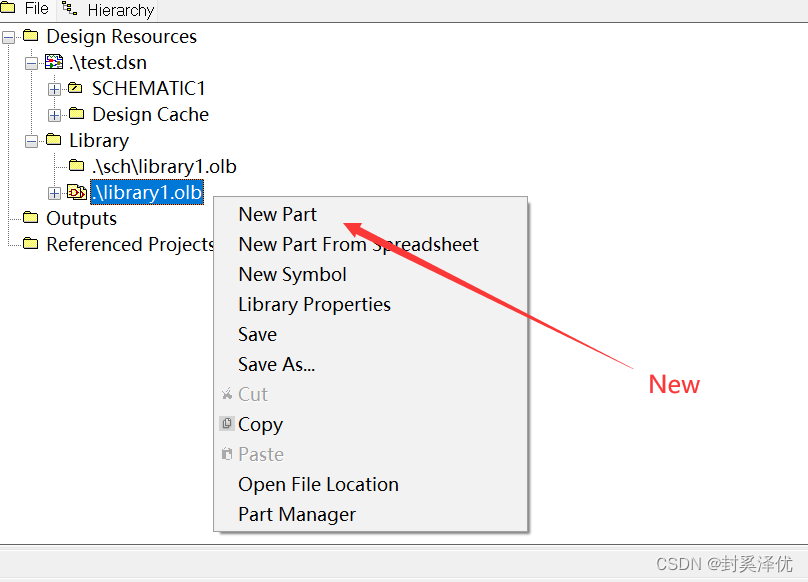Viewport: 808px width, 582px height.
Task: Click the Copy icon in context menu
Action: pos(227,424)
